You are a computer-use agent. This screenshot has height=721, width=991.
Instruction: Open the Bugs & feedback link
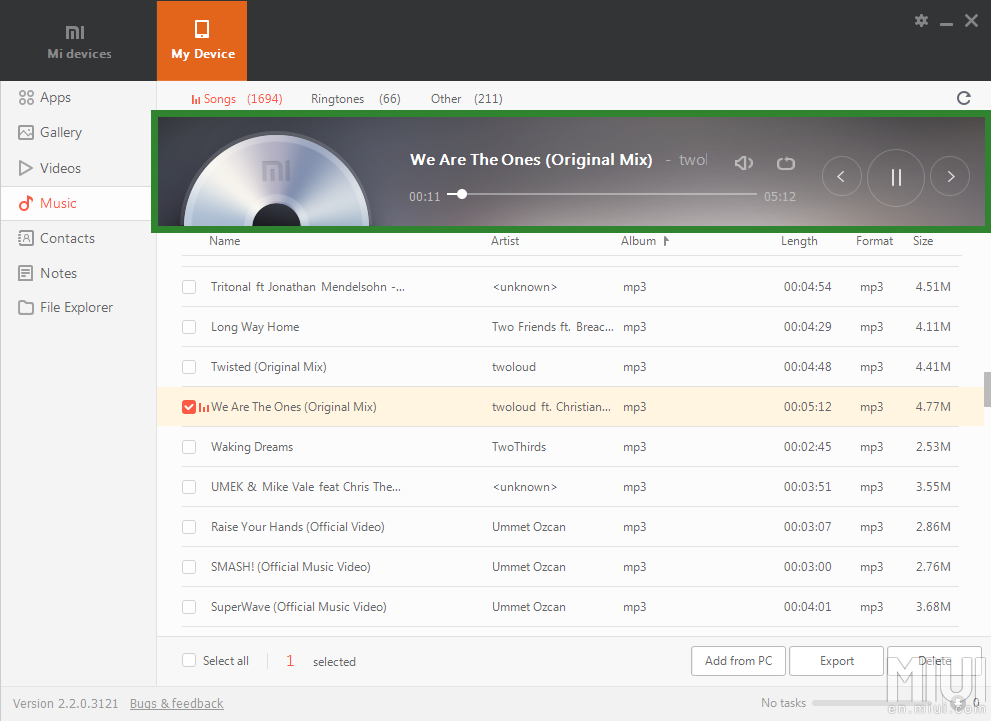click(x=176, y=703)
